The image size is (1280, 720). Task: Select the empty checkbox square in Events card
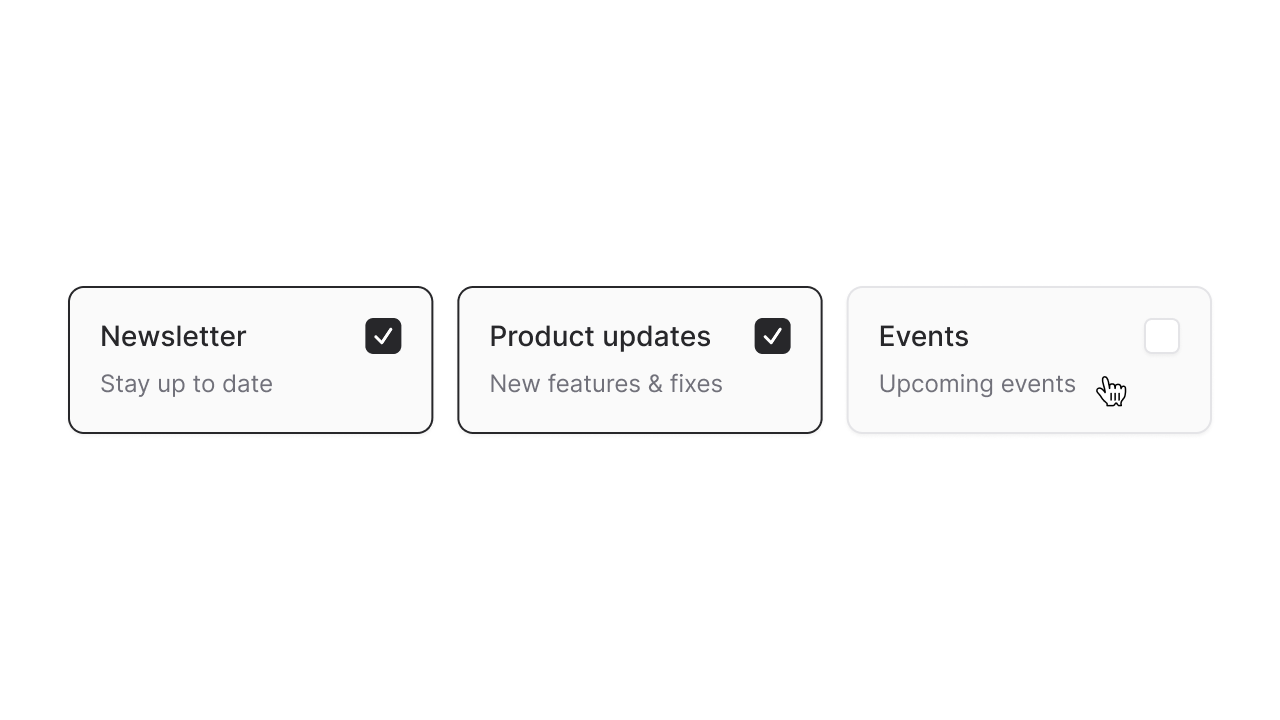click(x=1162, y=336)
